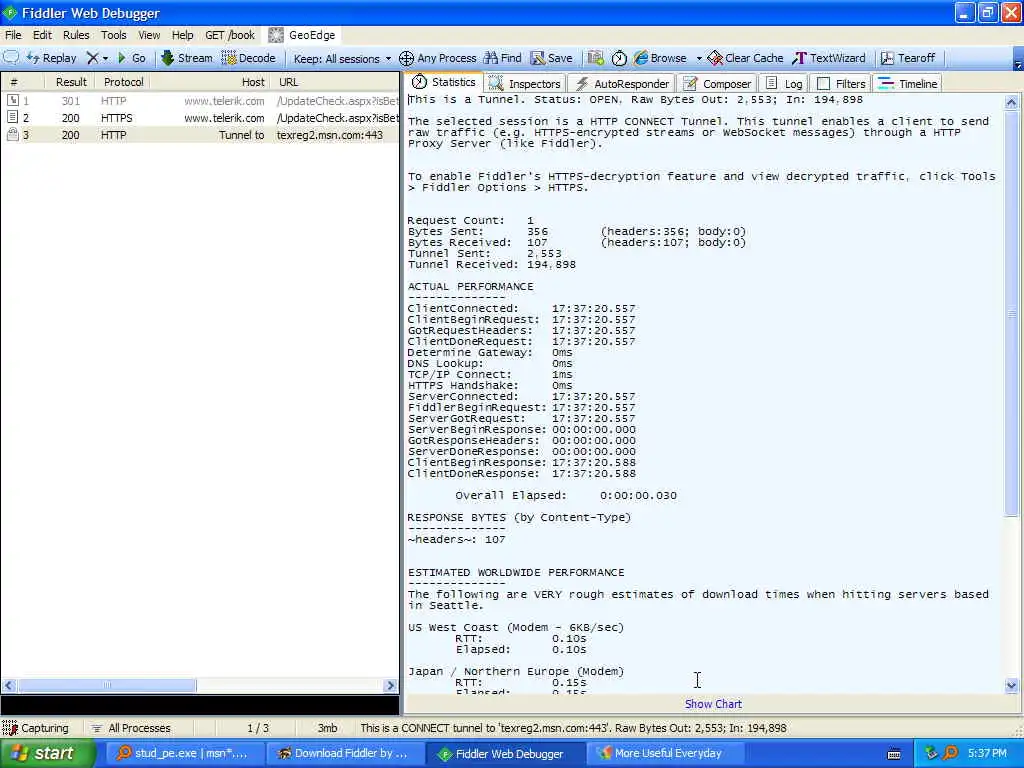
Task: Click the screenshot camera icon
Action: (595, 58)
